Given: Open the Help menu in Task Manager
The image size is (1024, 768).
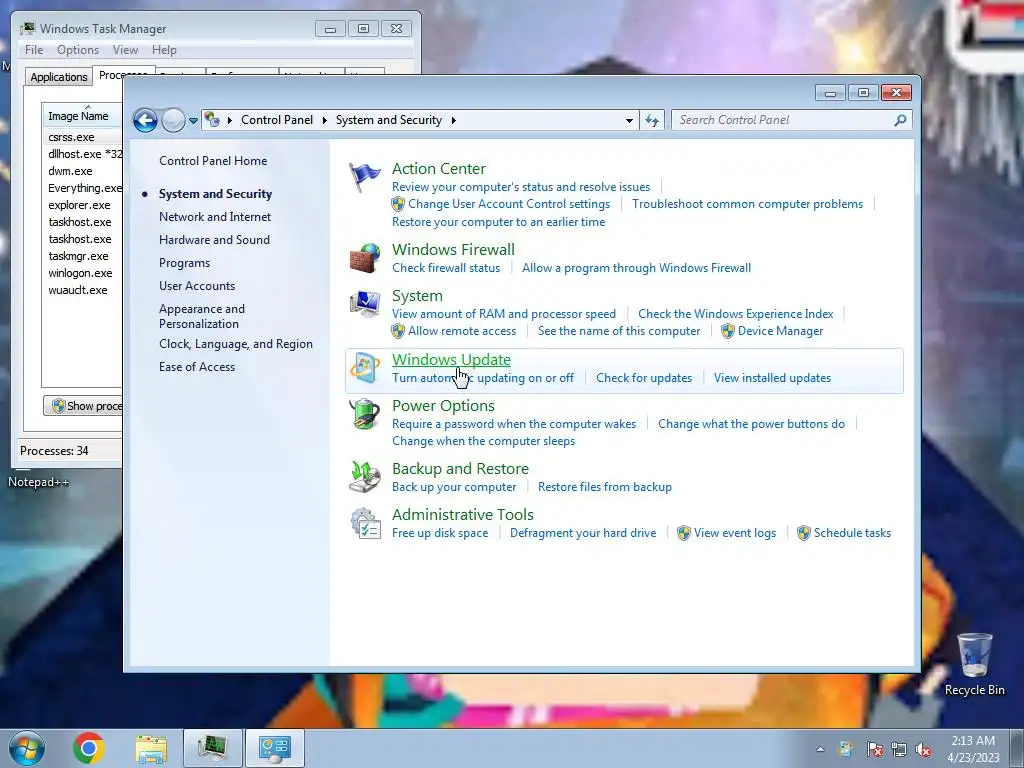Looking at the screenshot, I should 164,50.
